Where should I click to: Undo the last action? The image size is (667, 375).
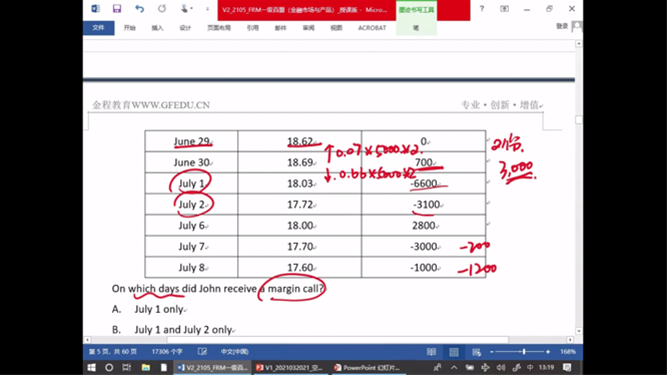140,9
